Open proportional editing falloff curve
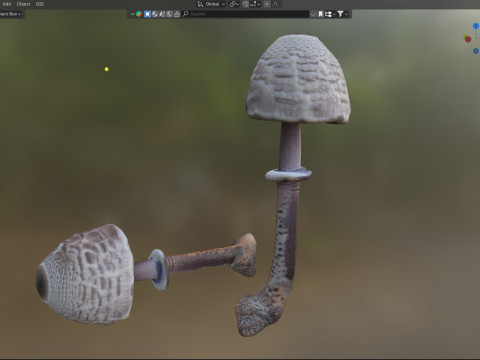This screenshot has width=480, height=360. point(276,4)
